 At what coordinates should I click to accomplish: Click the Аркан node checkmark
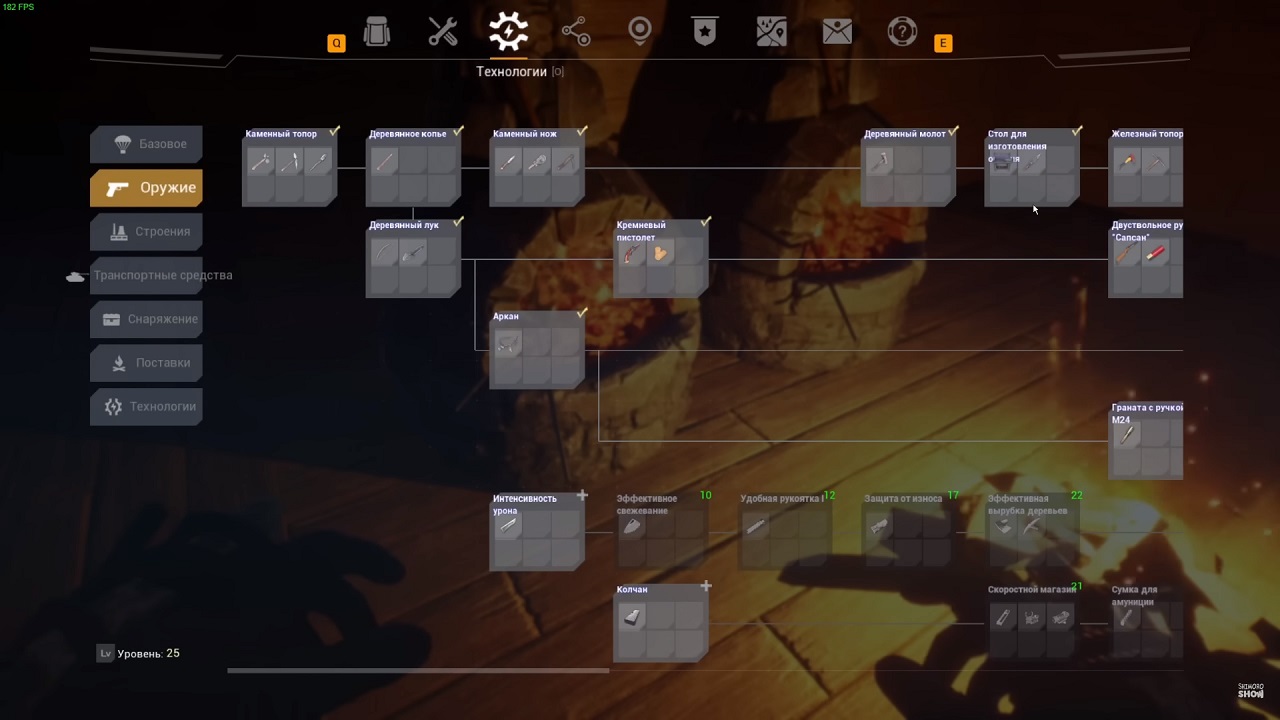582,313
